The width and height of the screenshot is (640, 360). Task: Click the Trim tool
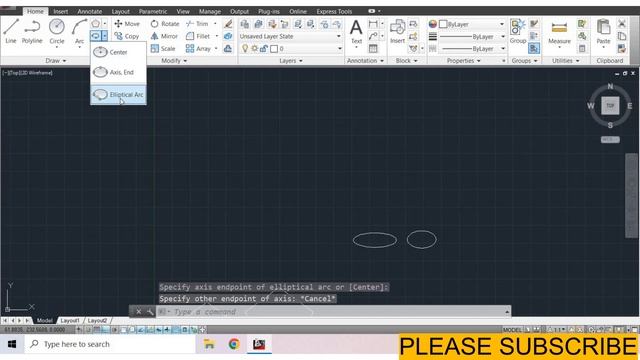coord(197,24)
